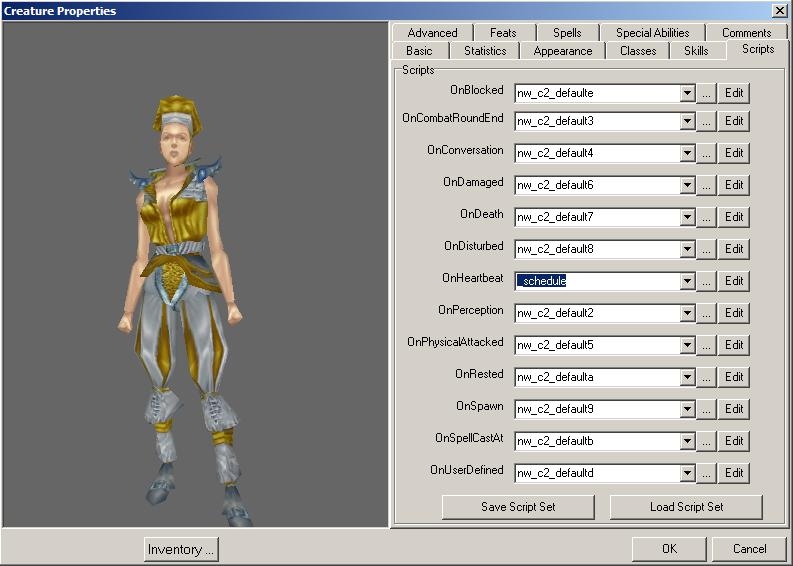Image resolution: width=793 pixels, height=566 pixels.
Task: Edit the OnCombatRoundEnd script
Action: pos(734,121)
